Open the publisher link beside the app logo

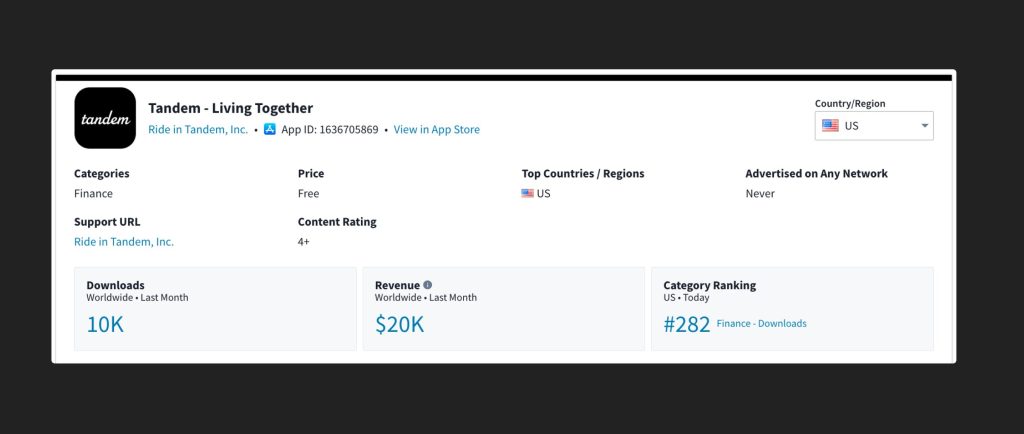coord(198,130)
